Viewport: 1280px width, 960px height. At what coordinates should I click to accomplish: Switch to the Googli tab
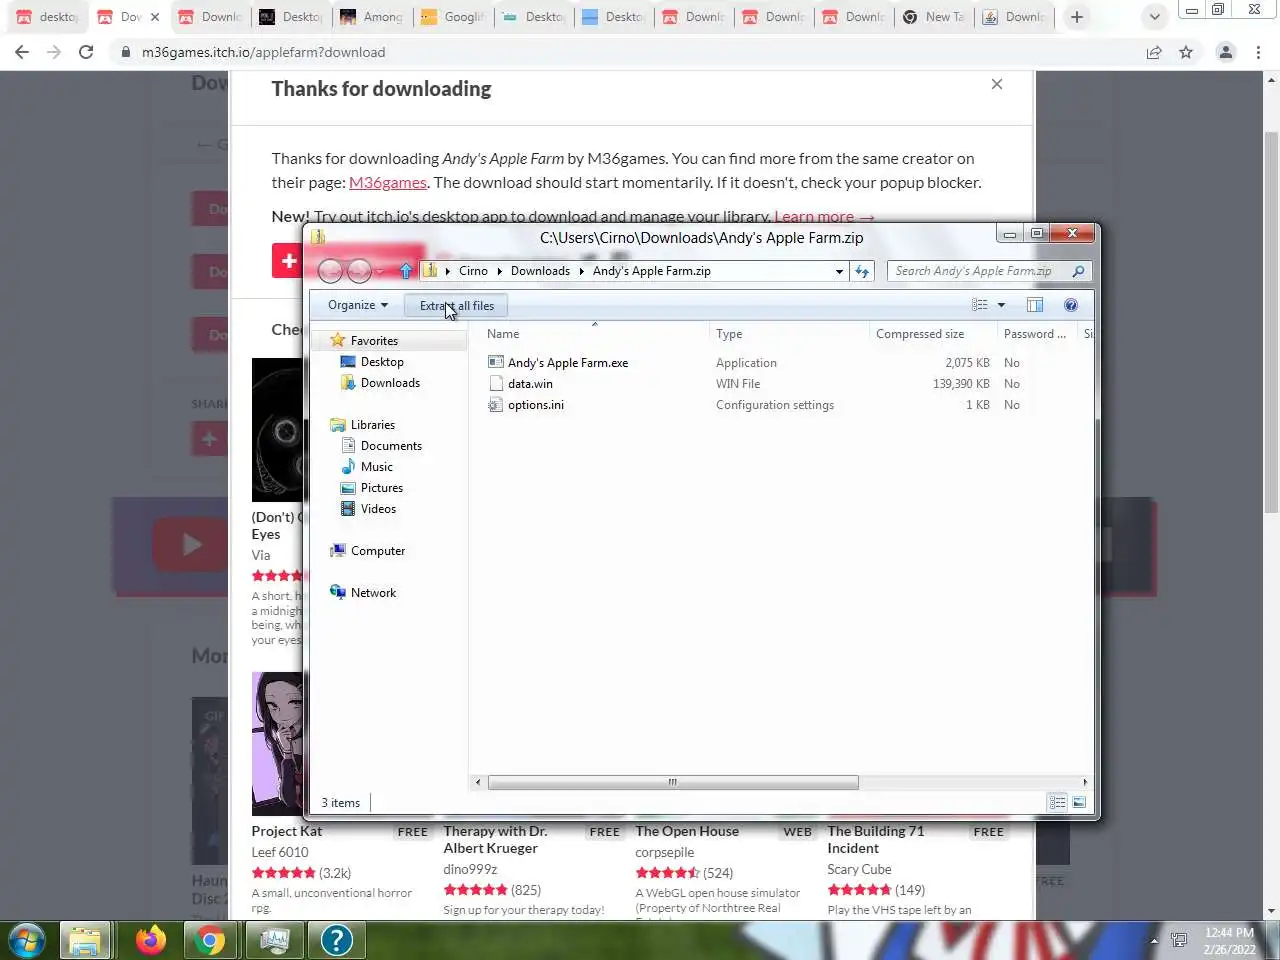[x=452, y=17]
